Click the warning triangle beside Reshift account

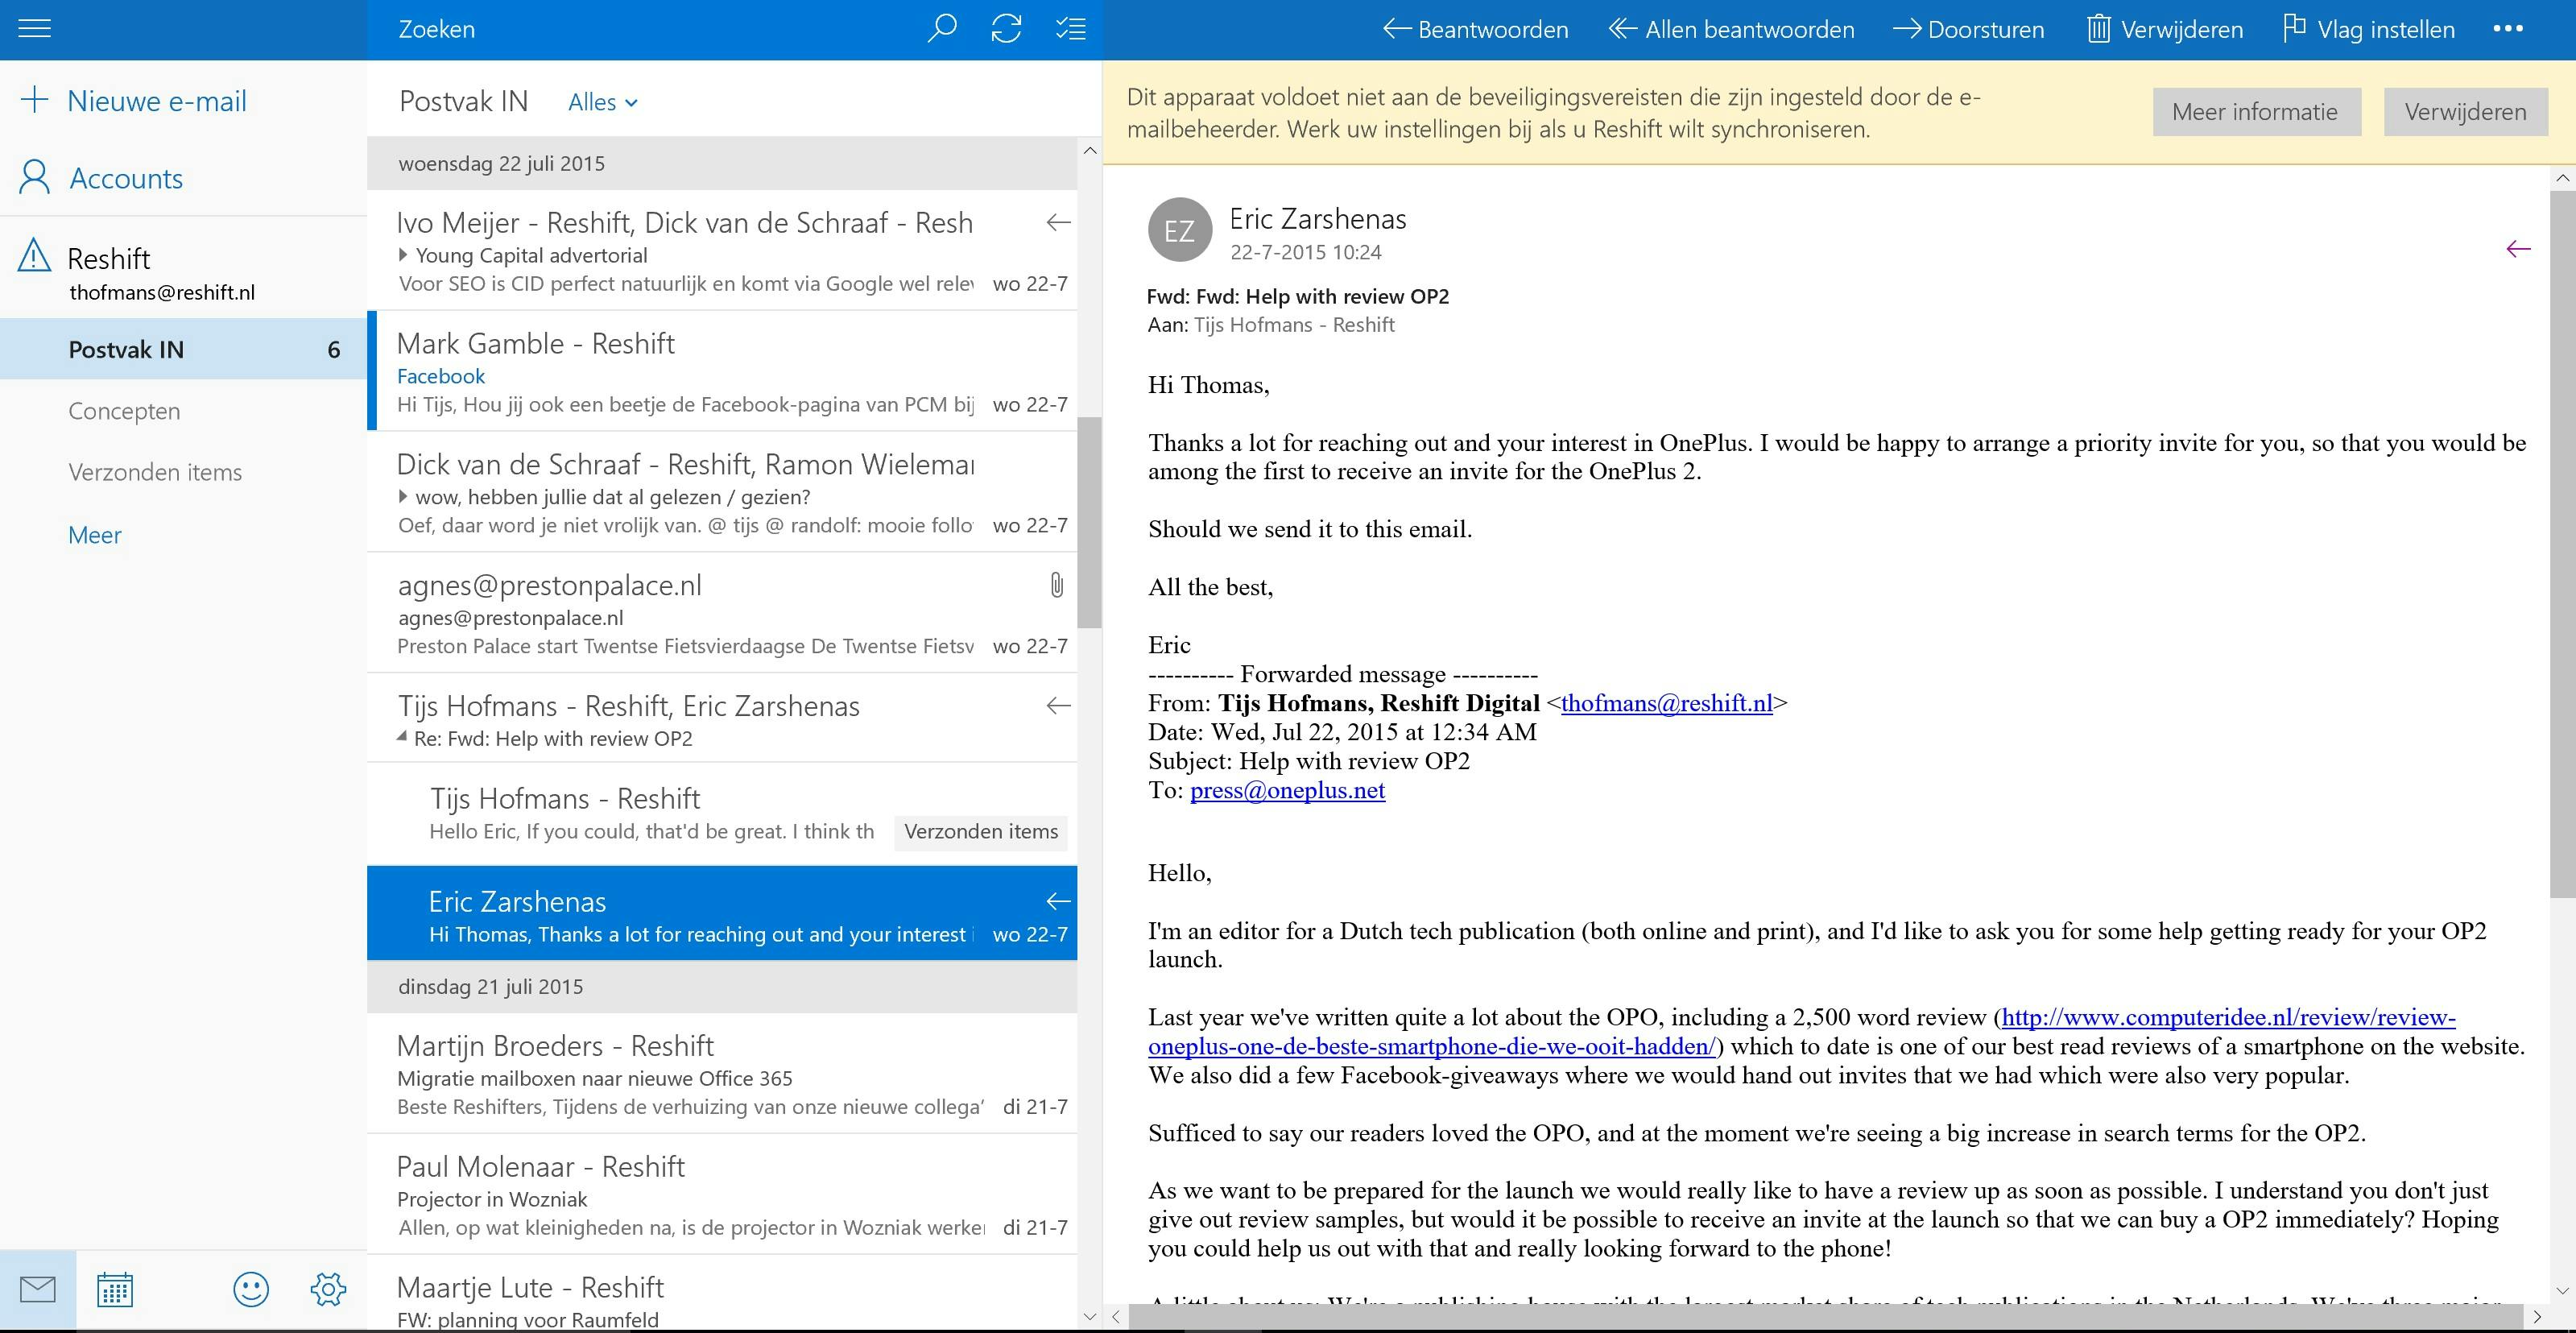[x=34, y=255]
